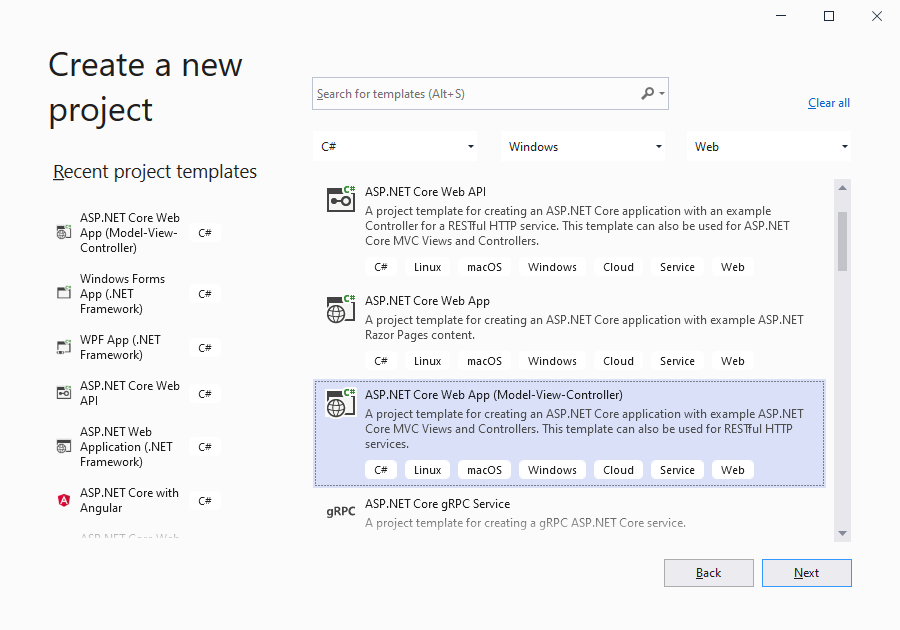Maximize the dialog window
900x630 pixels.
829,16
